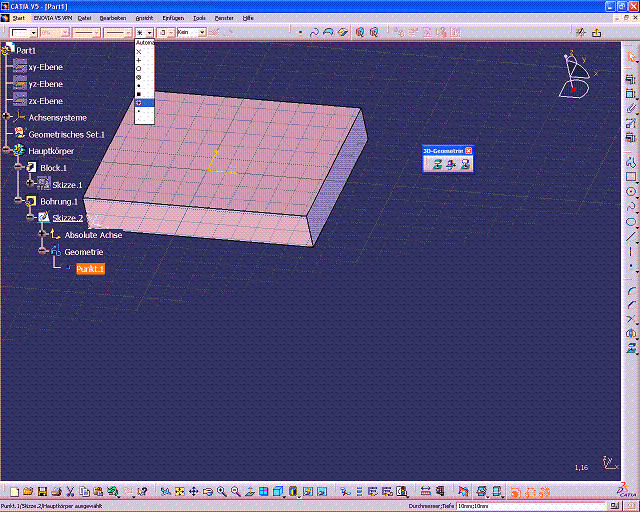Viewport: 640px width, 512px height.
Task: Click the exit workbench icon
Action: (597, 33)
